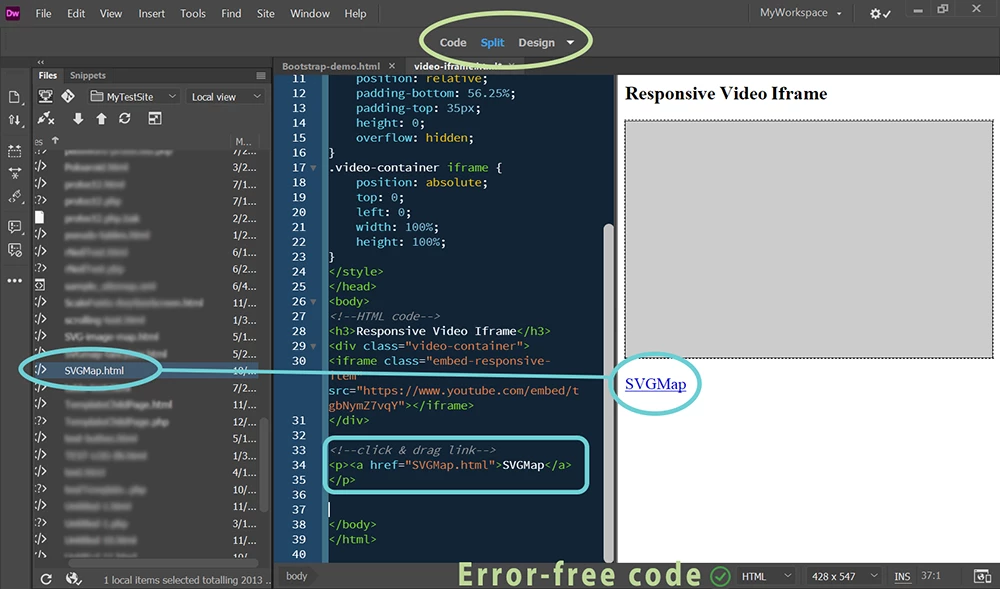Screen dimensions: 1000x589
Task: Click the body tag selector in status bar
Action: click(297, 576)
